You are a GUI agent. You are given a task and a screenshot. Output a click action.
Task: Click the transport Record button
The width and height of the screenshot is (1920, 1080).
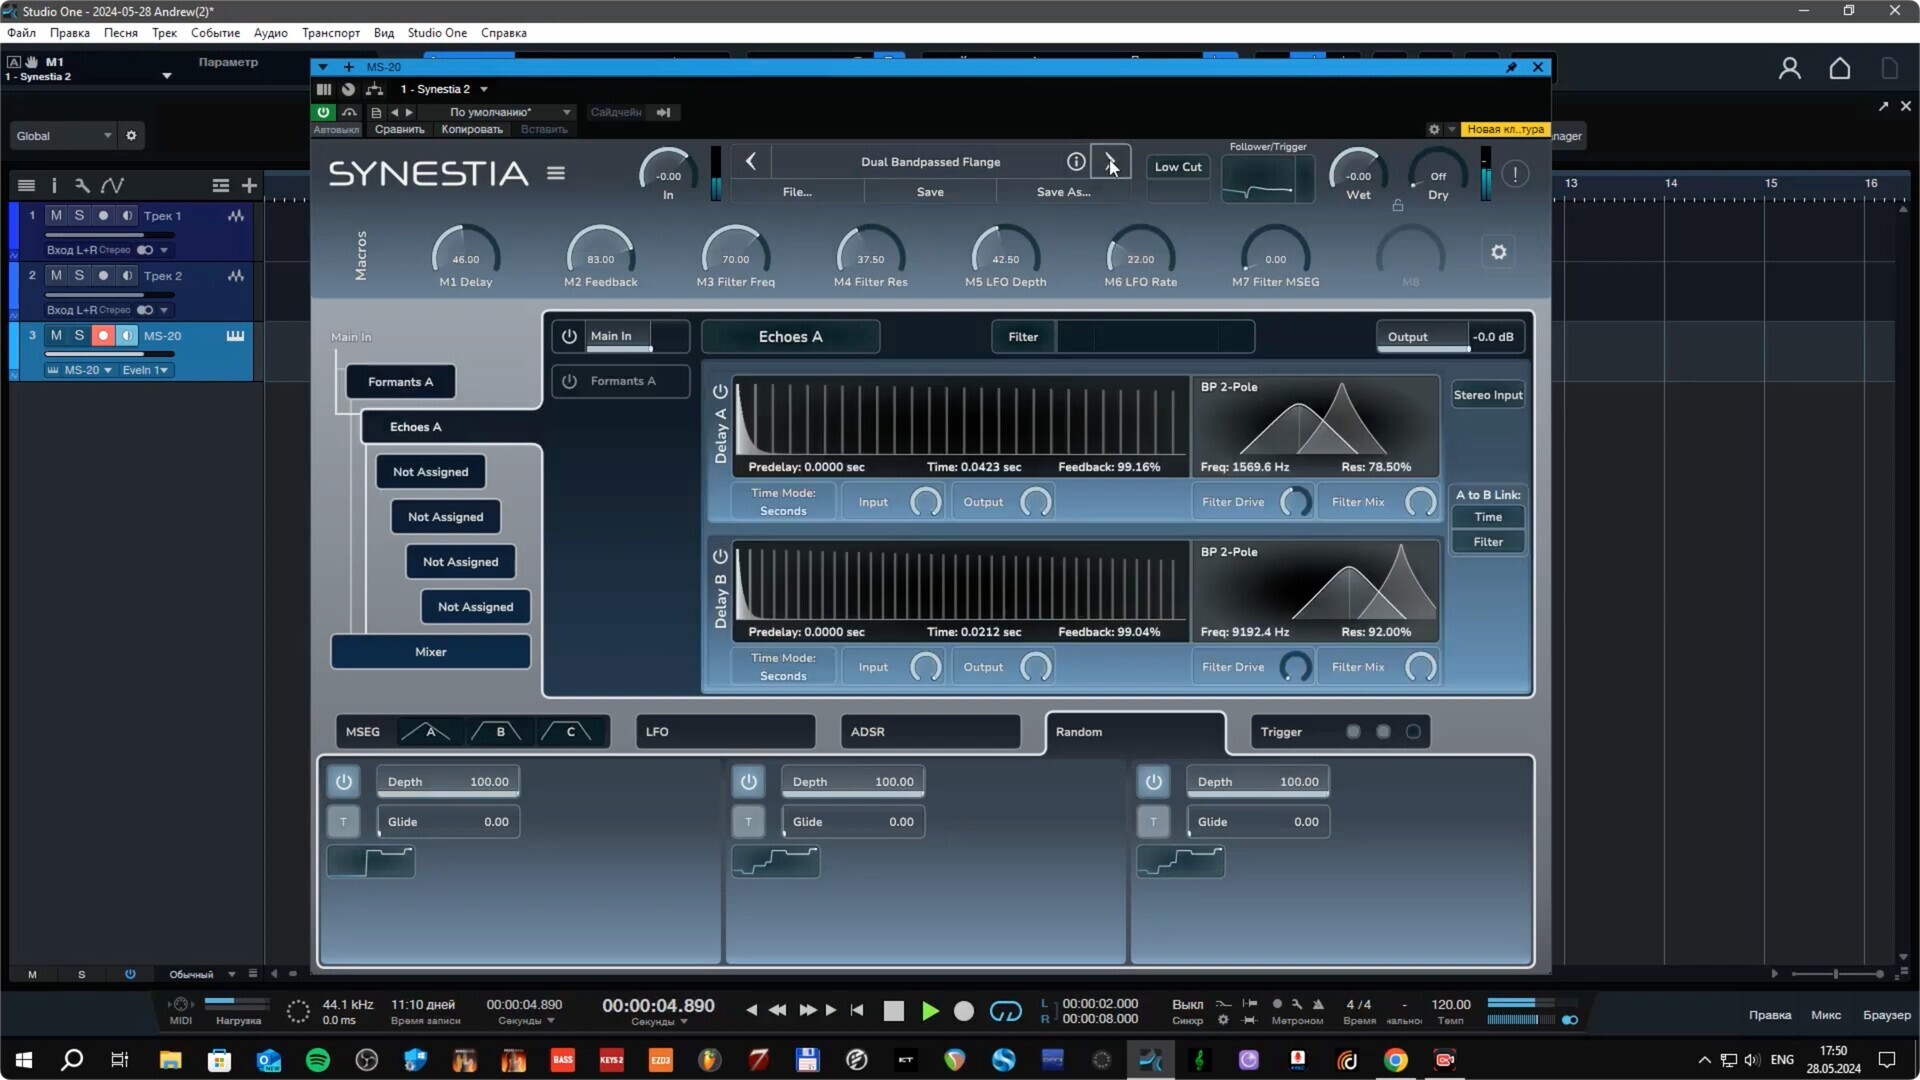click(964, 1011)
